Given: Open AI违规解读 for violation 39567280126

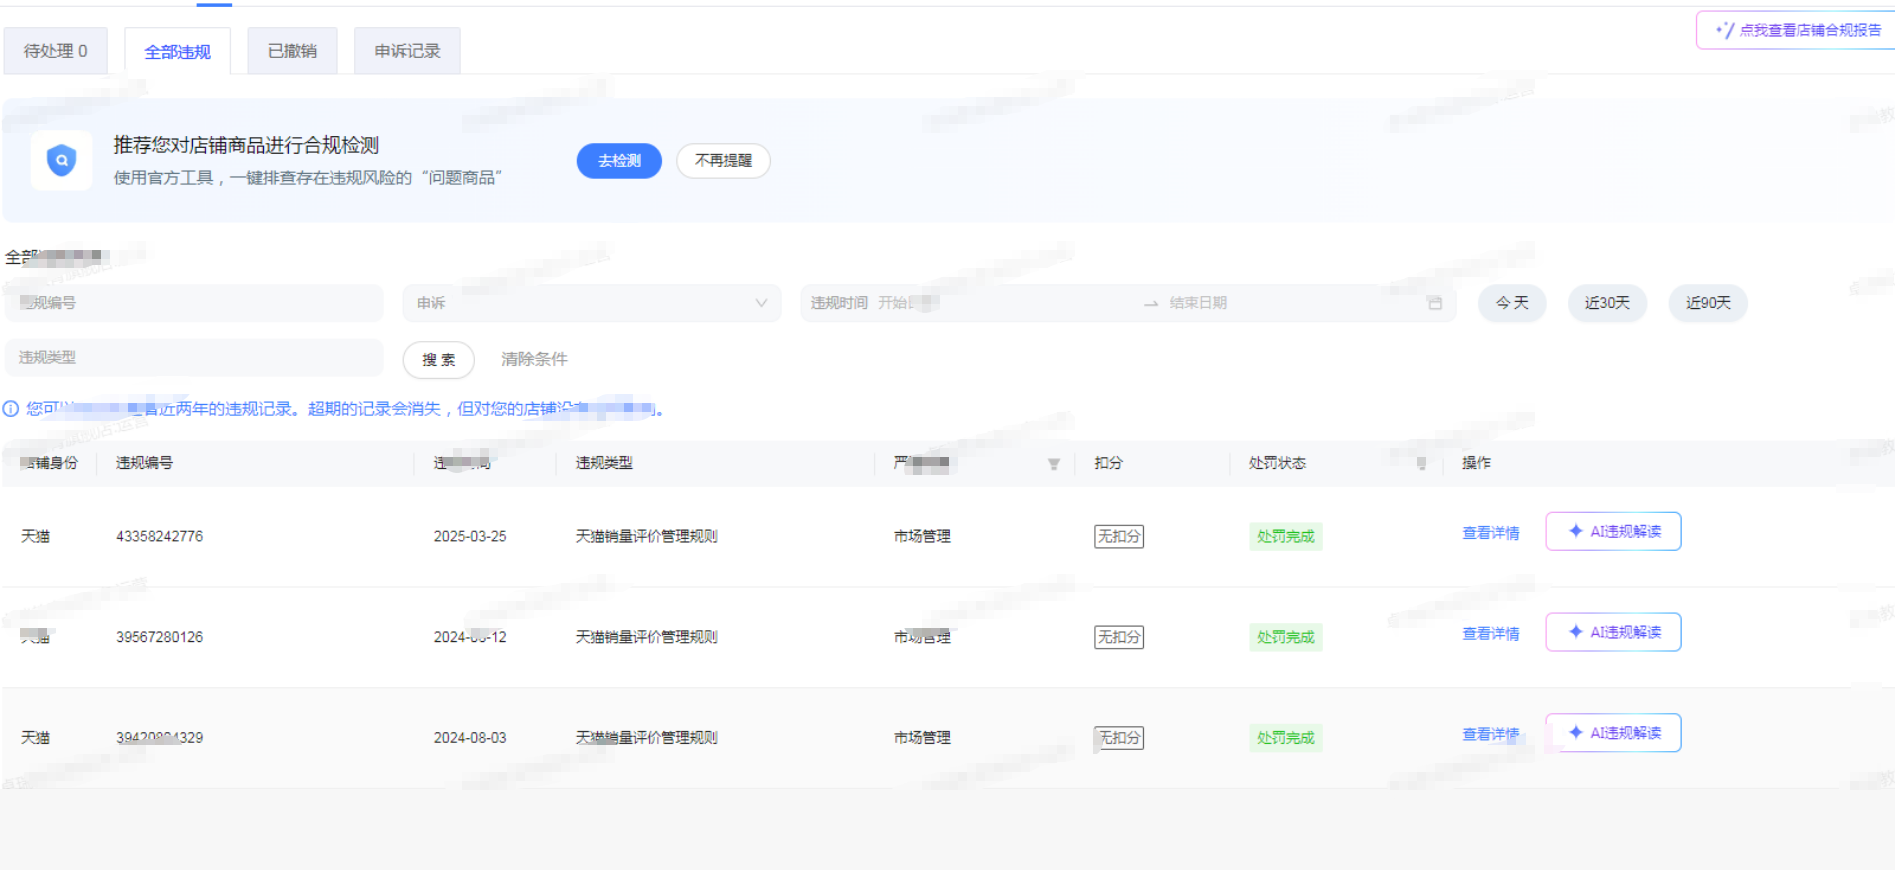Looking at the screenshot, I should tap(1613, 632).
